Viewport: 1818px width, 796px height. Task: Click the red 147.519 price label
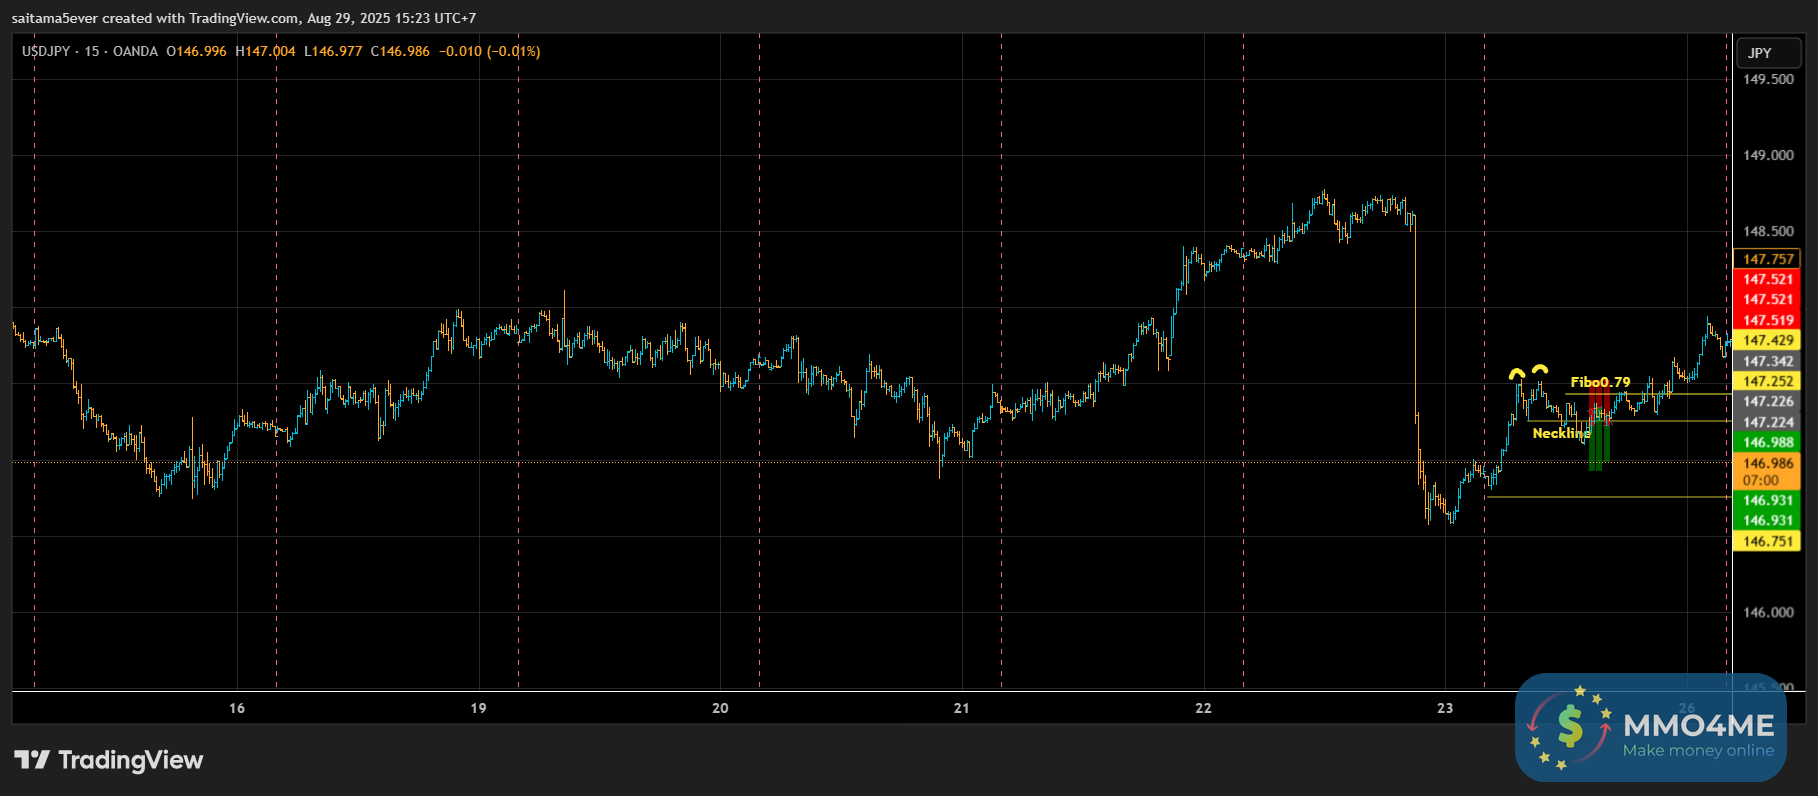[x=1767, y=320]
